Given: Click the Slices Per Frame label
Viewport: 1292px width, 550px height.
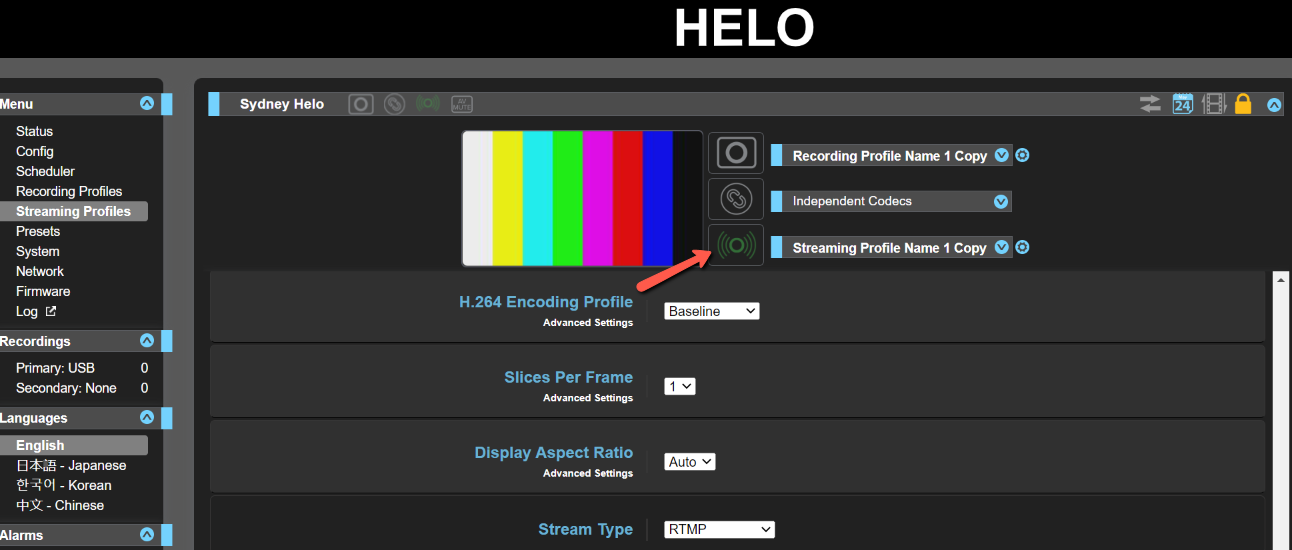Looking at the screenshot, I should click(x=568, y=377).
